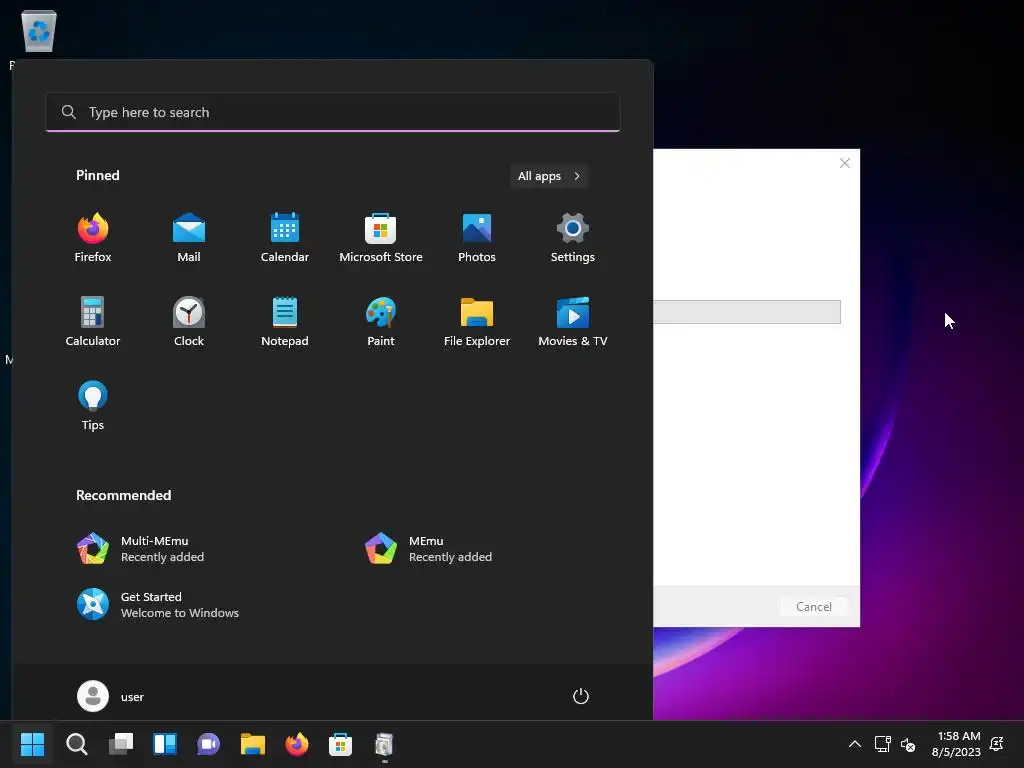
Task: Open File Explorer from the taskbar
Action: (x=253, y=744)
